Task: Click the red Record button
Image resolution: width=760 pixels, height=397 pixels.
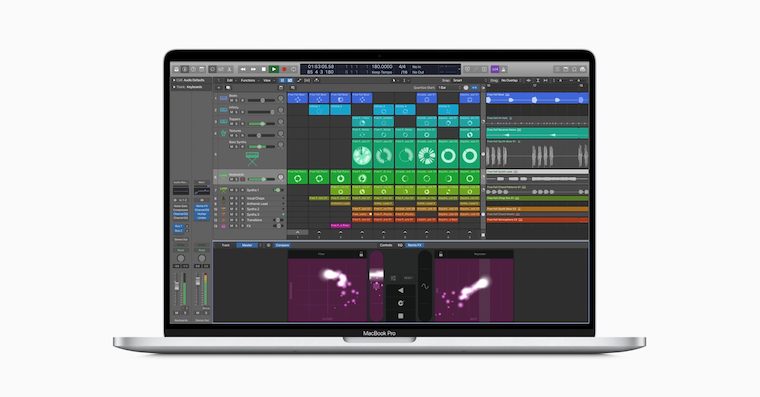Action: (284, 69)
